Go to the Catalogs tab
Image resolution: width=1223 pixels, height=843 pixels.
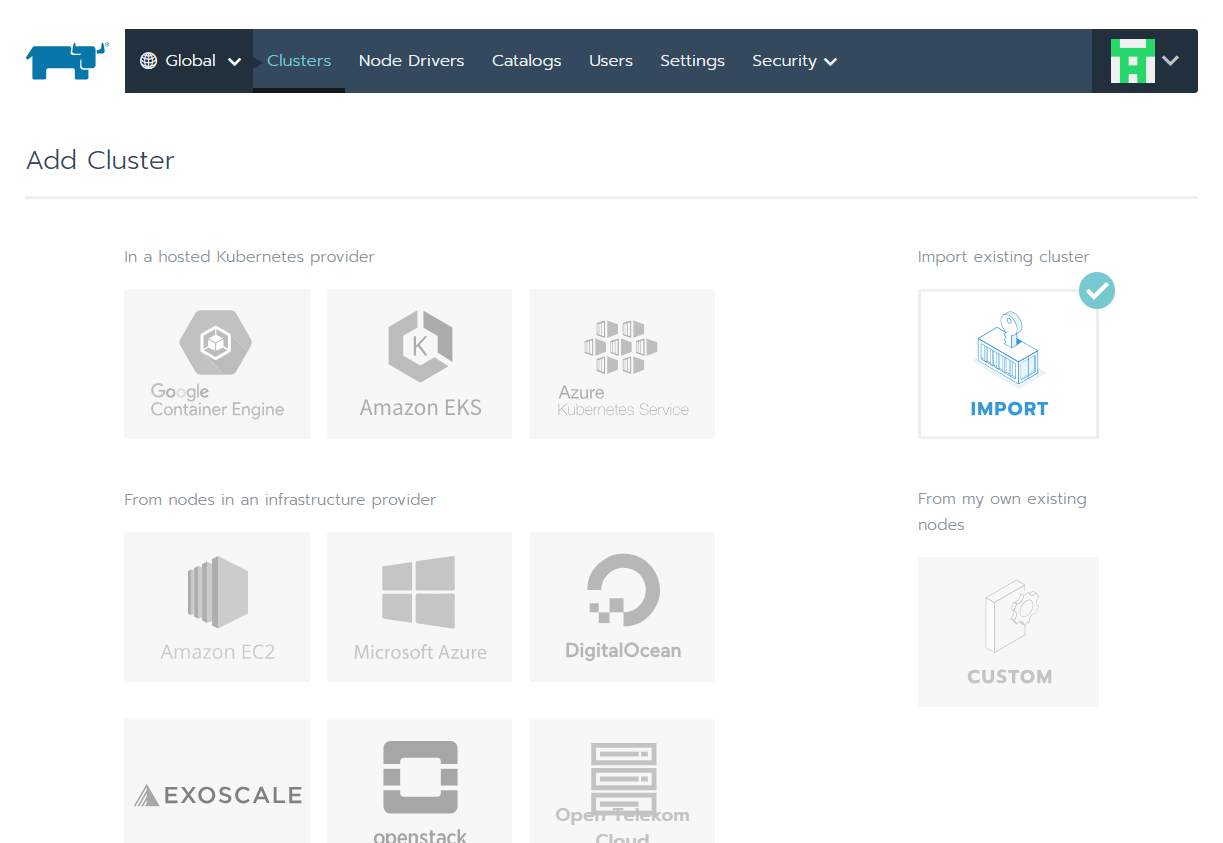(526, 61)
